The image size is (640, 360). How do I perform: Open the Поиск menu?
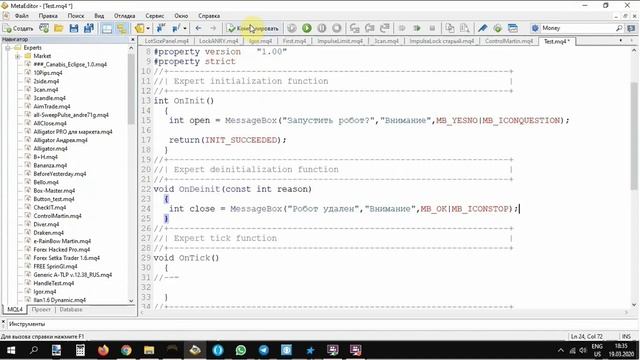coord(76,16)
